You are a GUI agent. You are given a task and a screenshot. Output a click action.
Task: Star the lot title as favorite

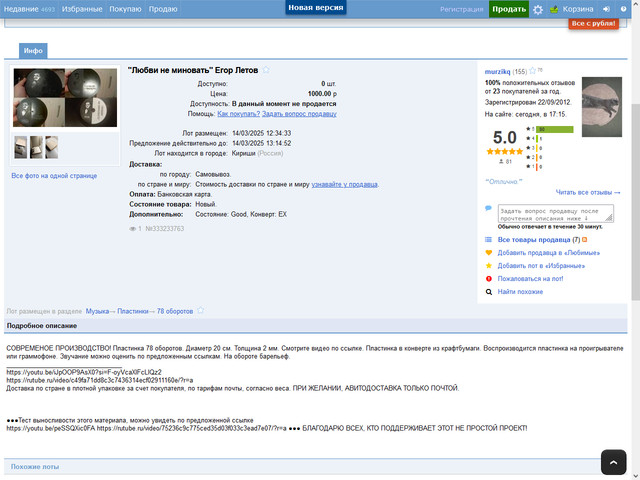[x=266, y=70]
